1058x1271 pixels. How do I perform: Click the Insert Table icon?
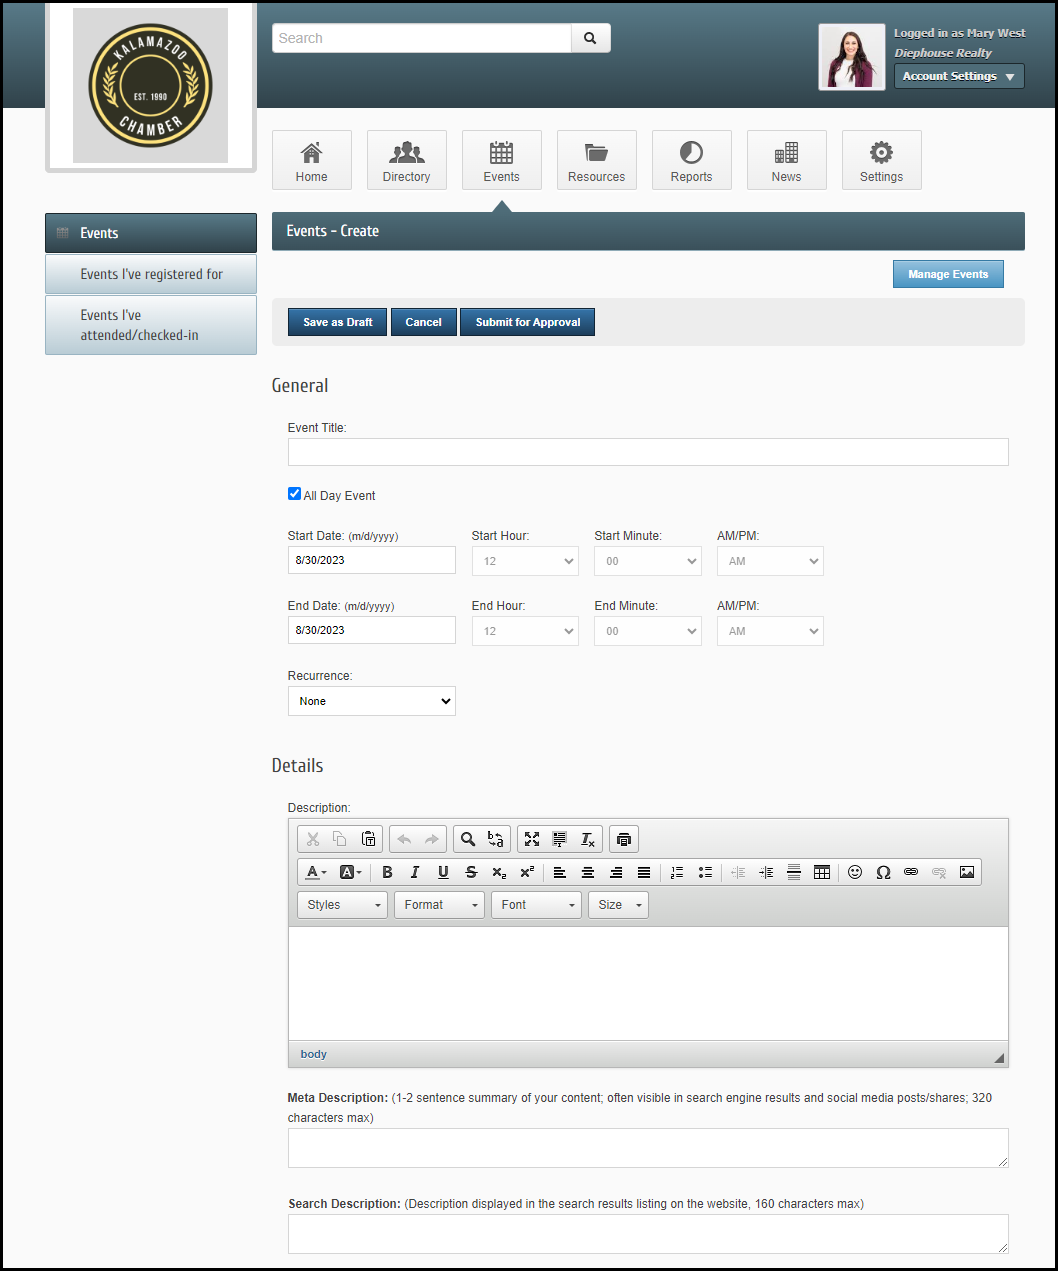822,872
